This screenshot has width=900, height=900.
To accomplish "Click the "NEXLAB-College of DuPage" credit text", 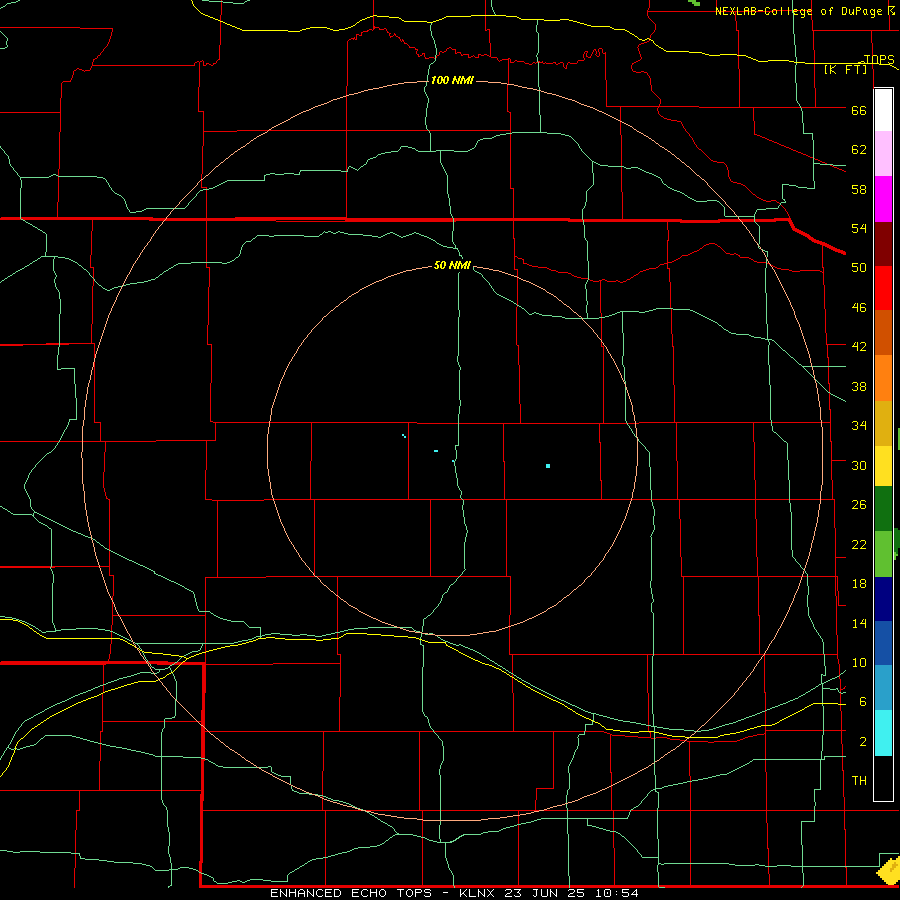I will point(798,11).
